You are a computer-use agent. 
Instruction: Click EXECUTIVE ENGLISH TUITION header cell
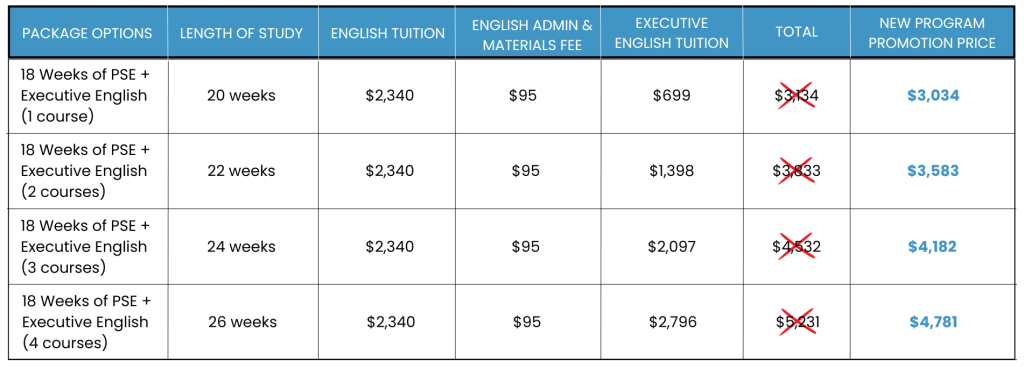click(x=672, y=33)
